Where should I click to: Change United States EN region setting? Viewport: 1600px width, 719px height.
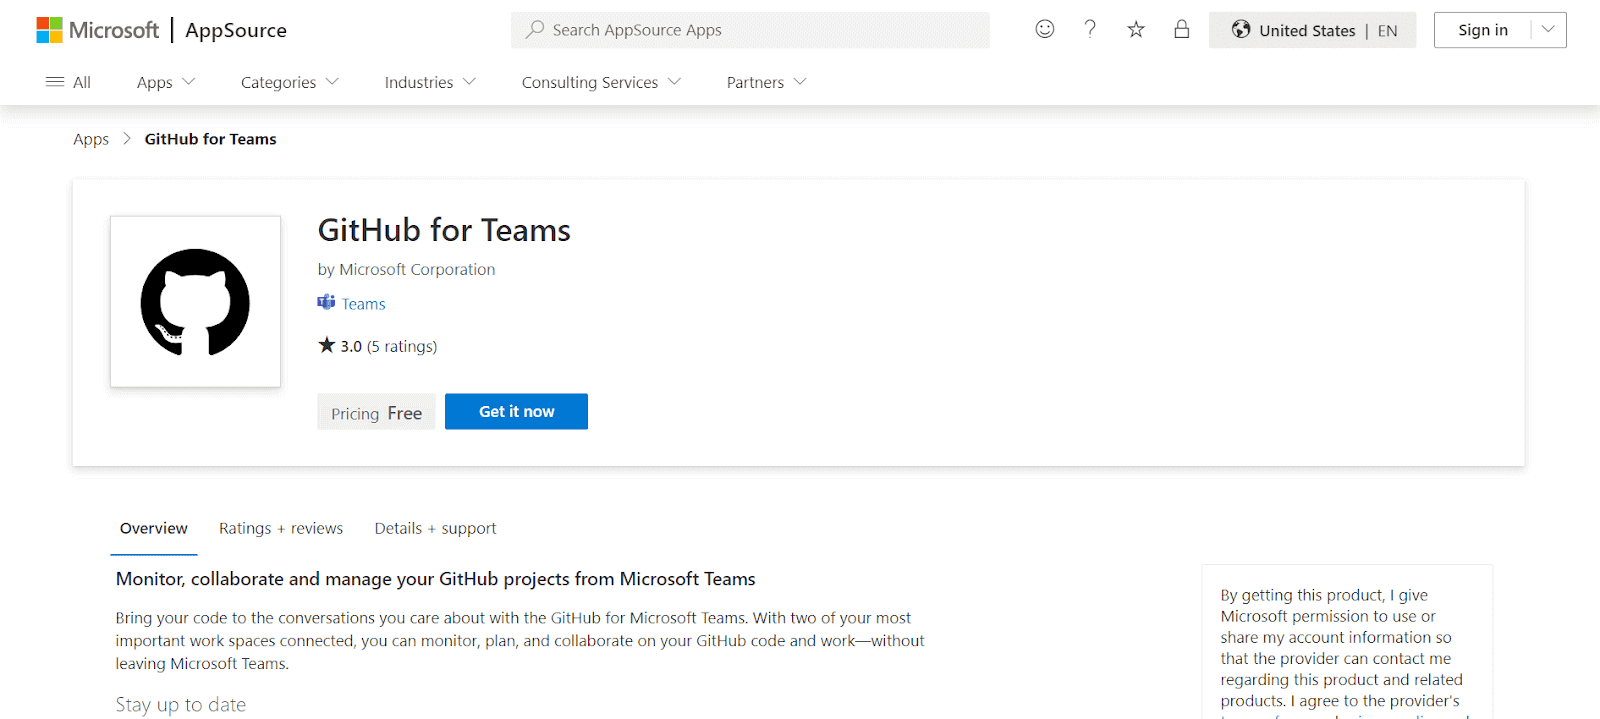pyautogui.click(x=1312, y=30)
